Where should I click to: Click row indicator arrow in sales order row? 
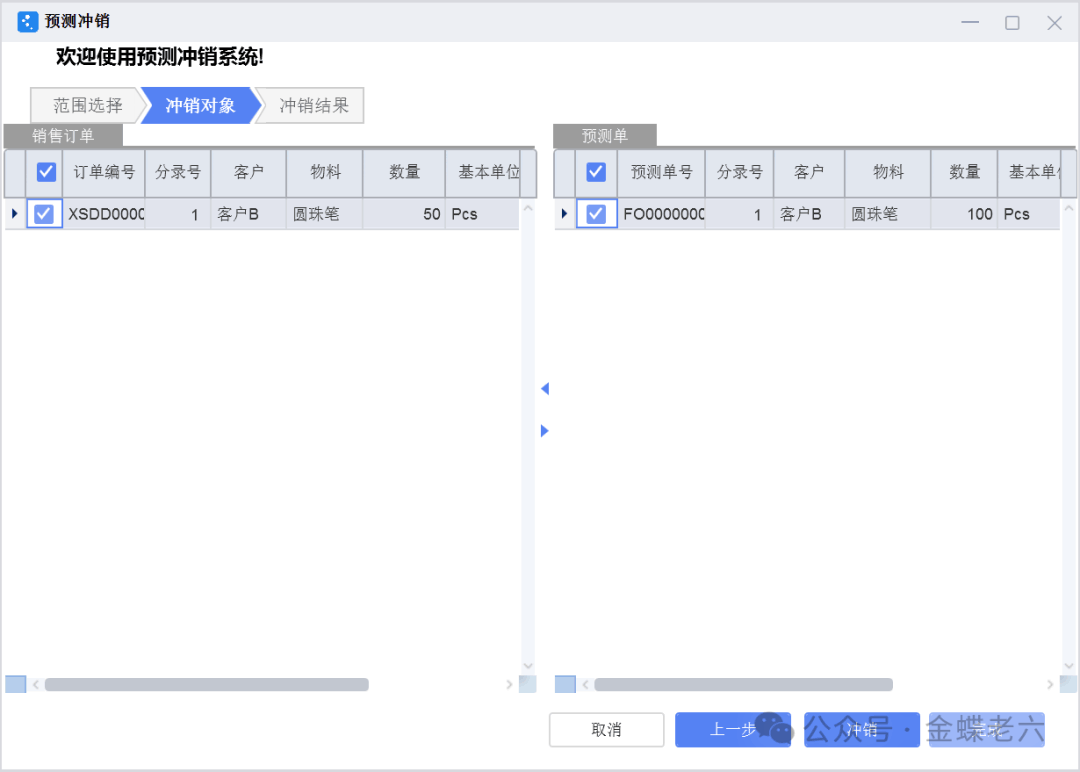click(14, 214)
